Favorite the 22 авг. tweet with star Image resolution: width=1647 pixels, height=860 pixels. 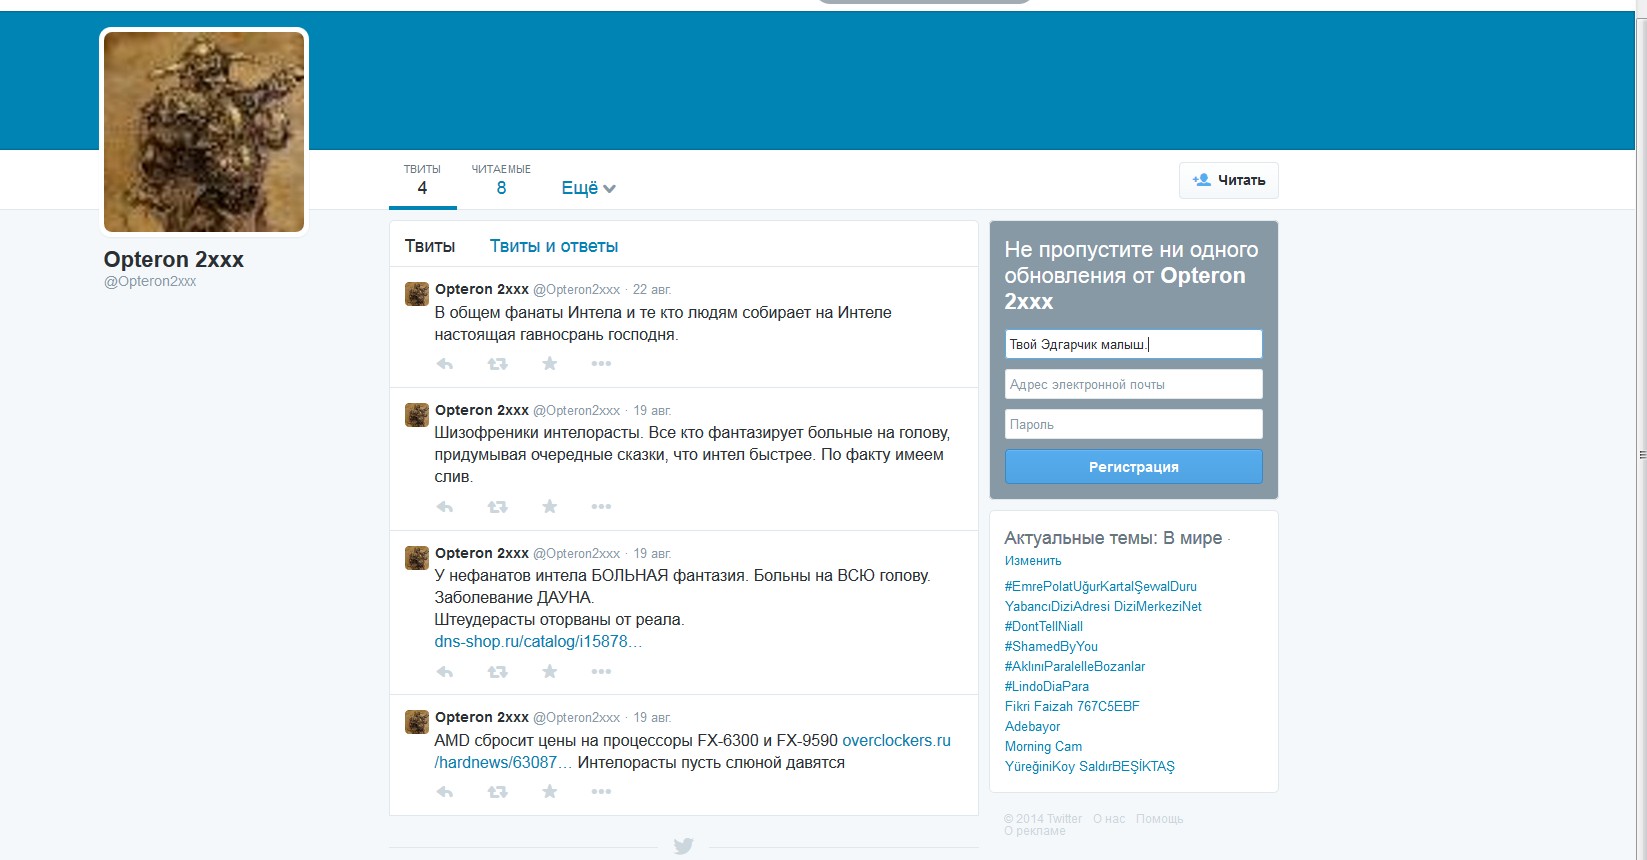tap(549, 364)
